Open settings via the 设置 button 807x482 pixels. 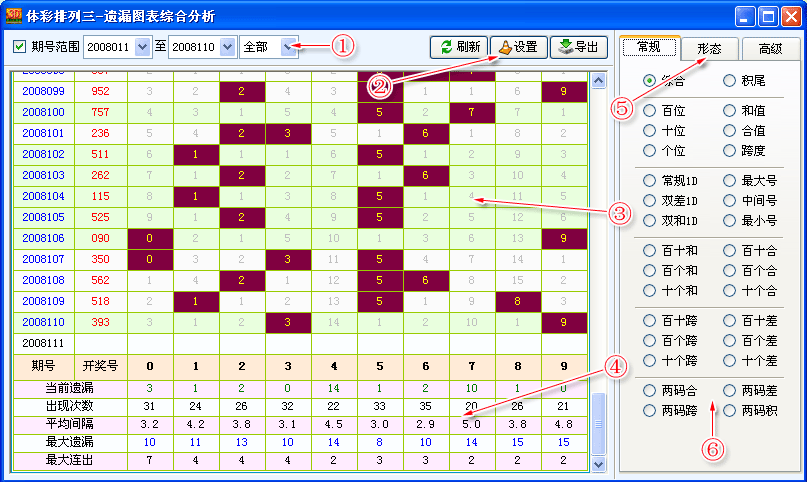(x=518, y=47)
